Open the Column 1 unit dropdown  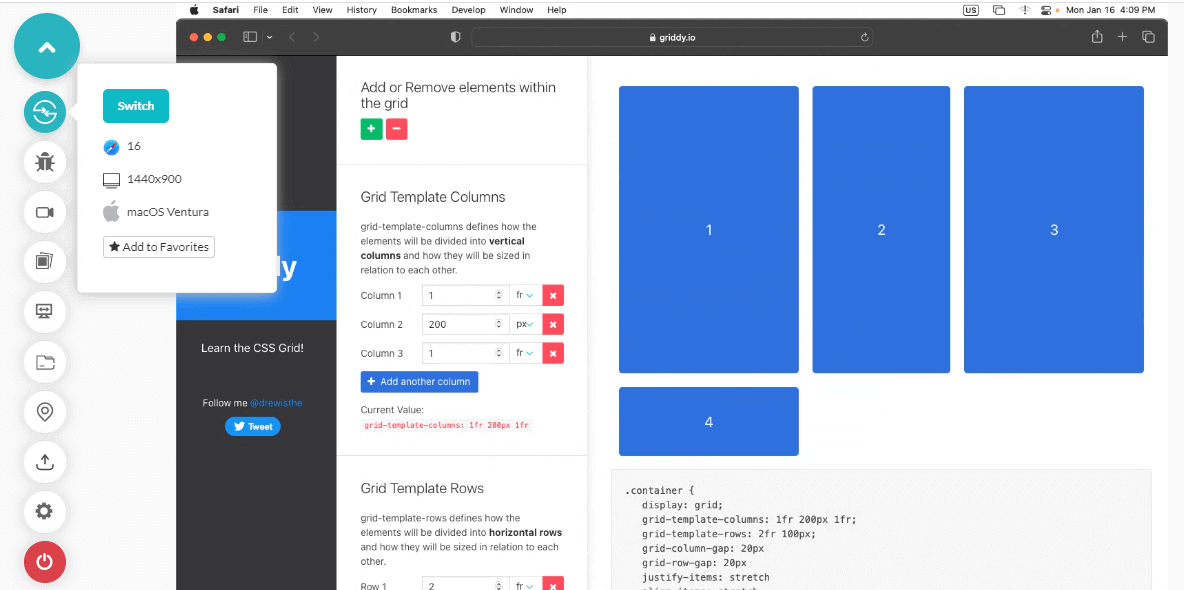[525, 295]
